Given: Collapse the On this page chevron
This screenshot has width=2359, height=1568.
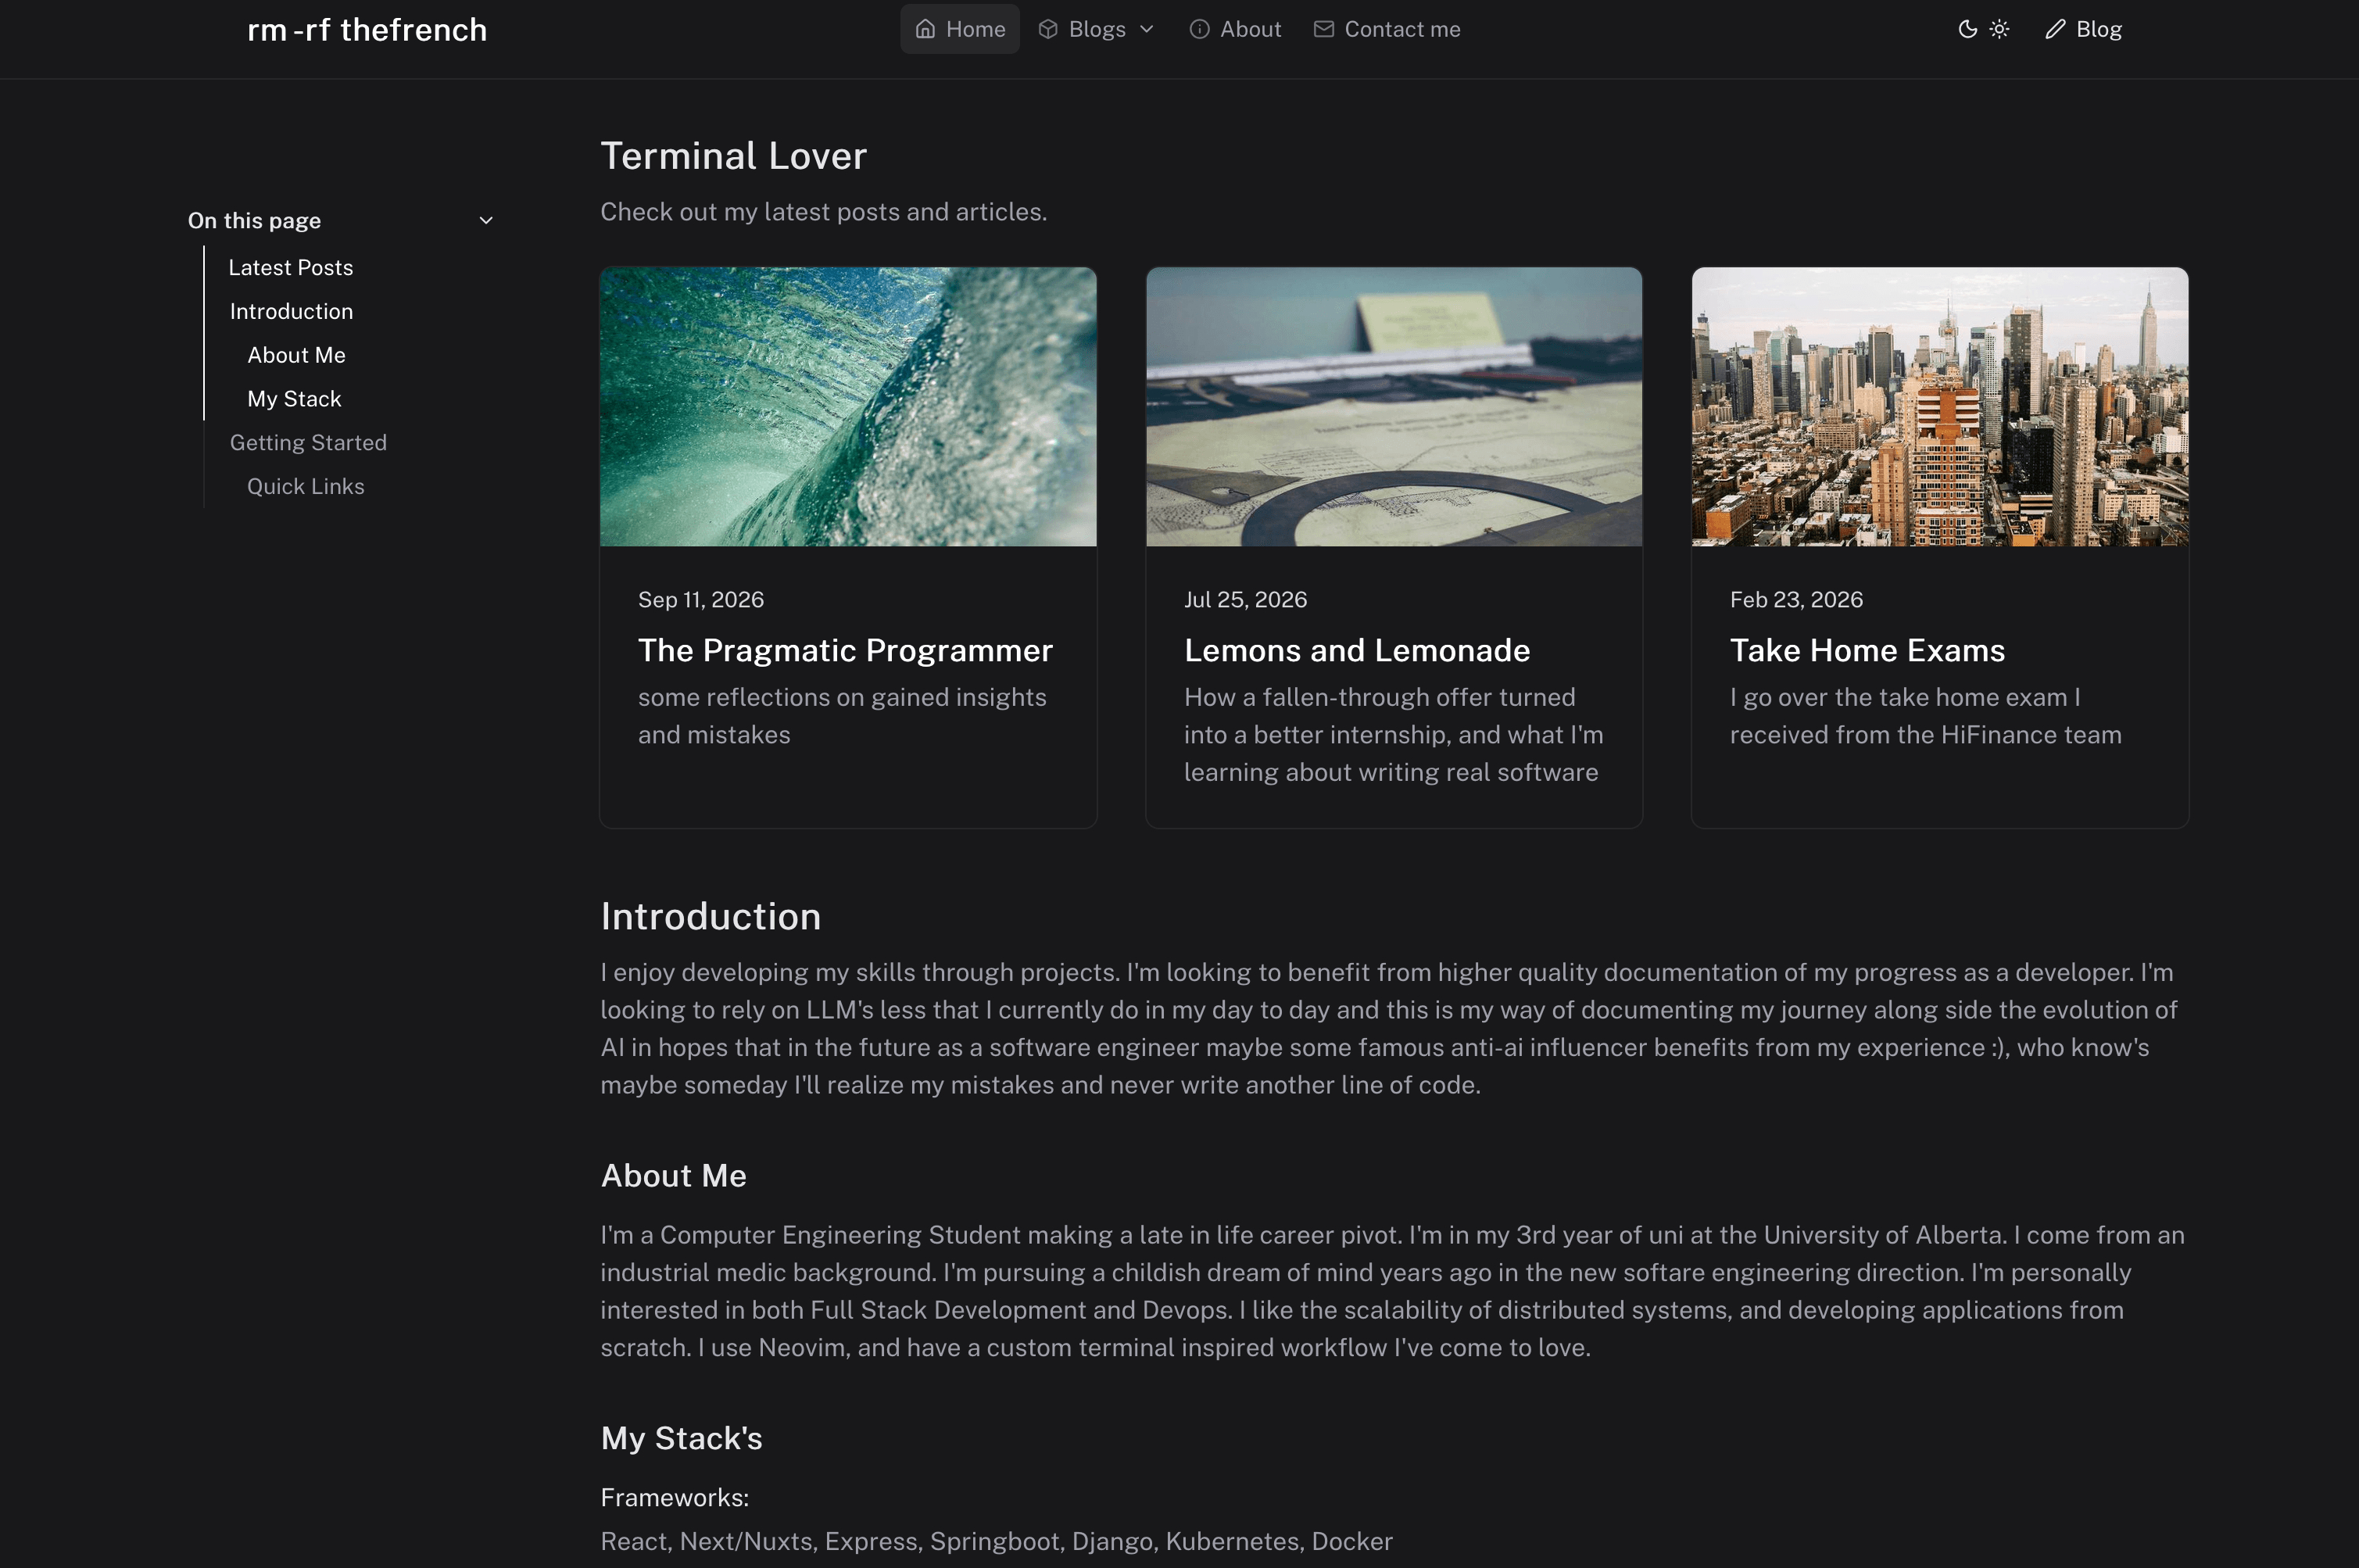Looking at the screenshot, I should [486, 220].
